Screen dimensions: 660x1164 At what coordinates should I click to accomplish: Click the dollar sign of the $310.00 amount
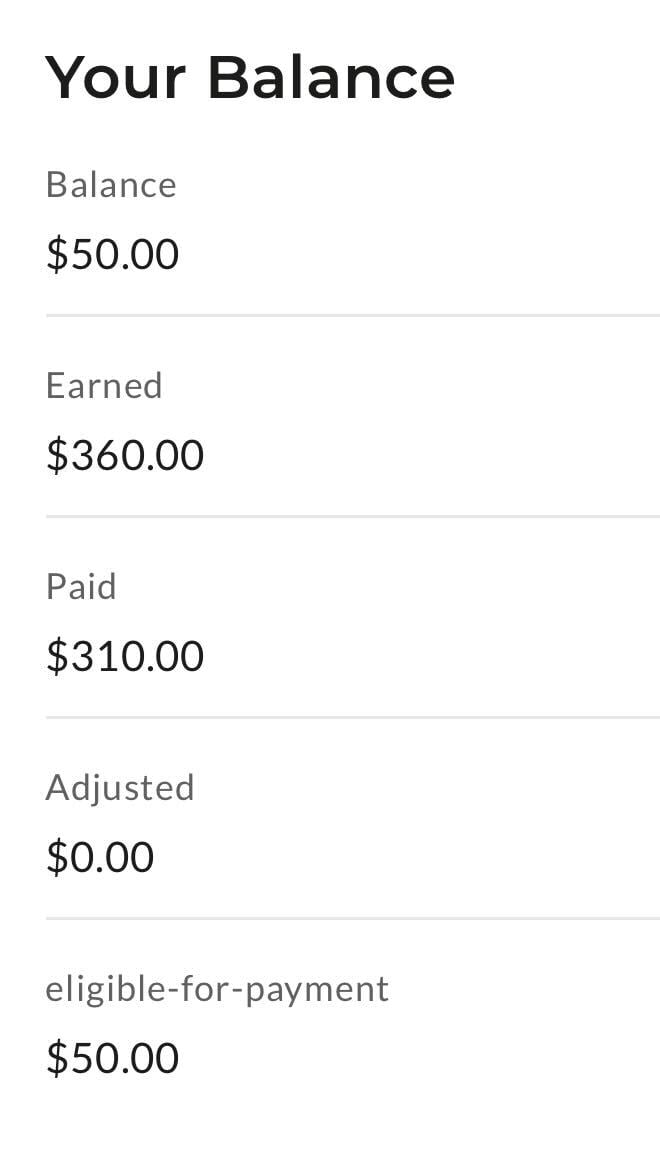(57, 657)
